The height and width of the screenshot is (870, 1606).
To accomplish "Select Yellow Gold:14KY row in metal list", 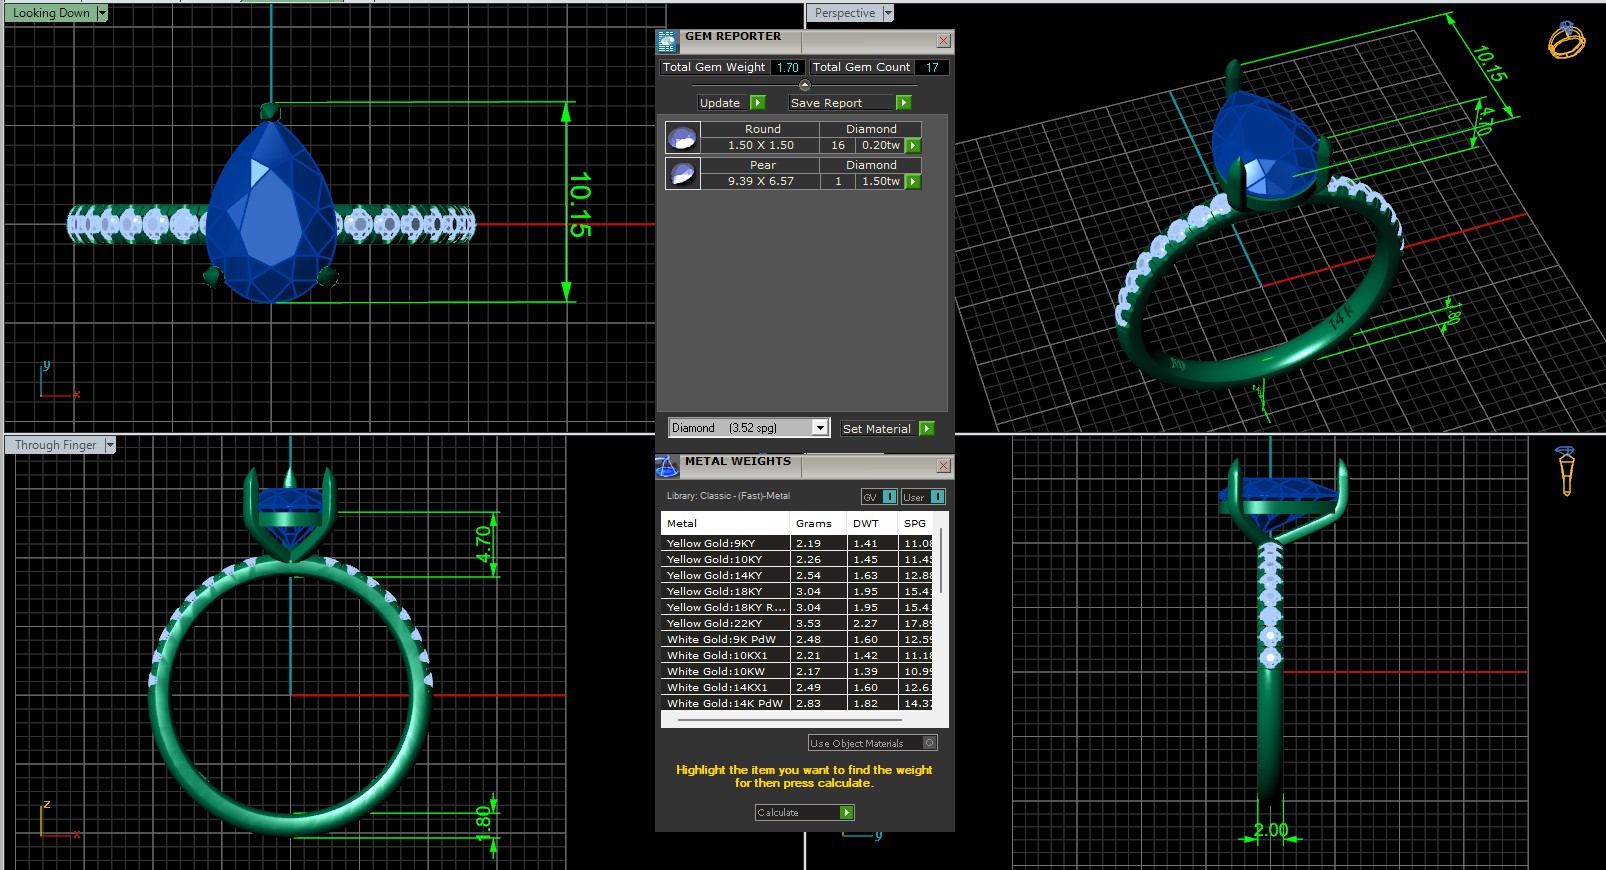I will coord(727,576).
